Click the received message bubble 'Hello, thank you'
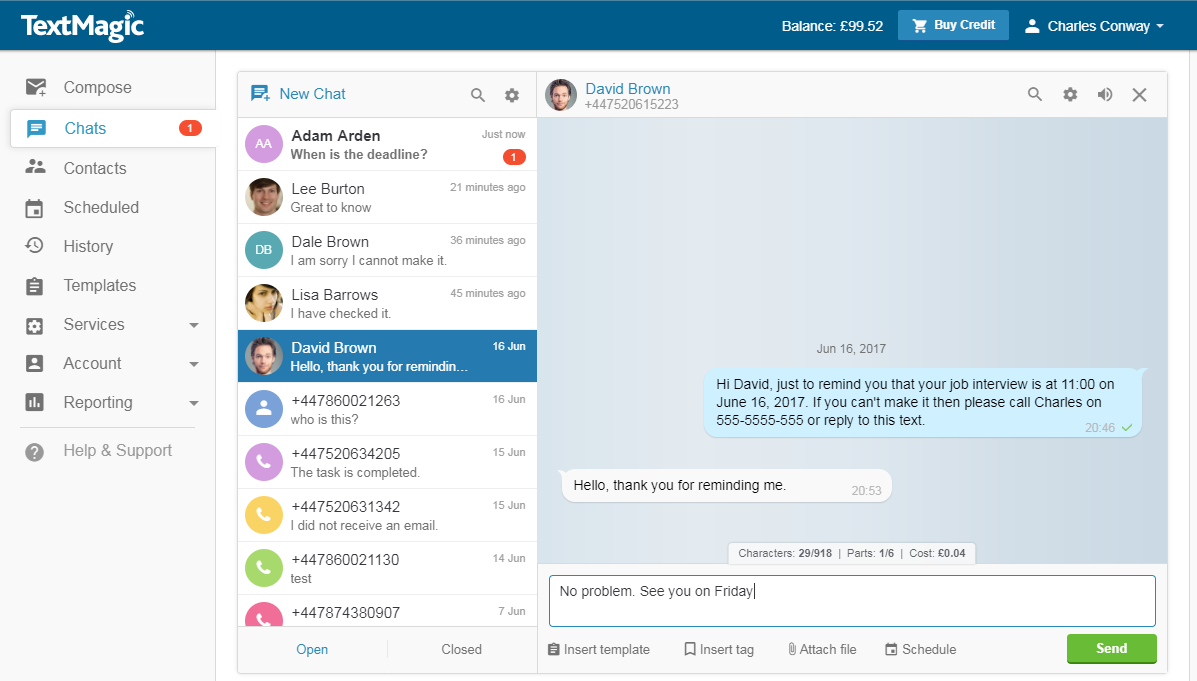1197x681 pixels. [x=726, y=486]
